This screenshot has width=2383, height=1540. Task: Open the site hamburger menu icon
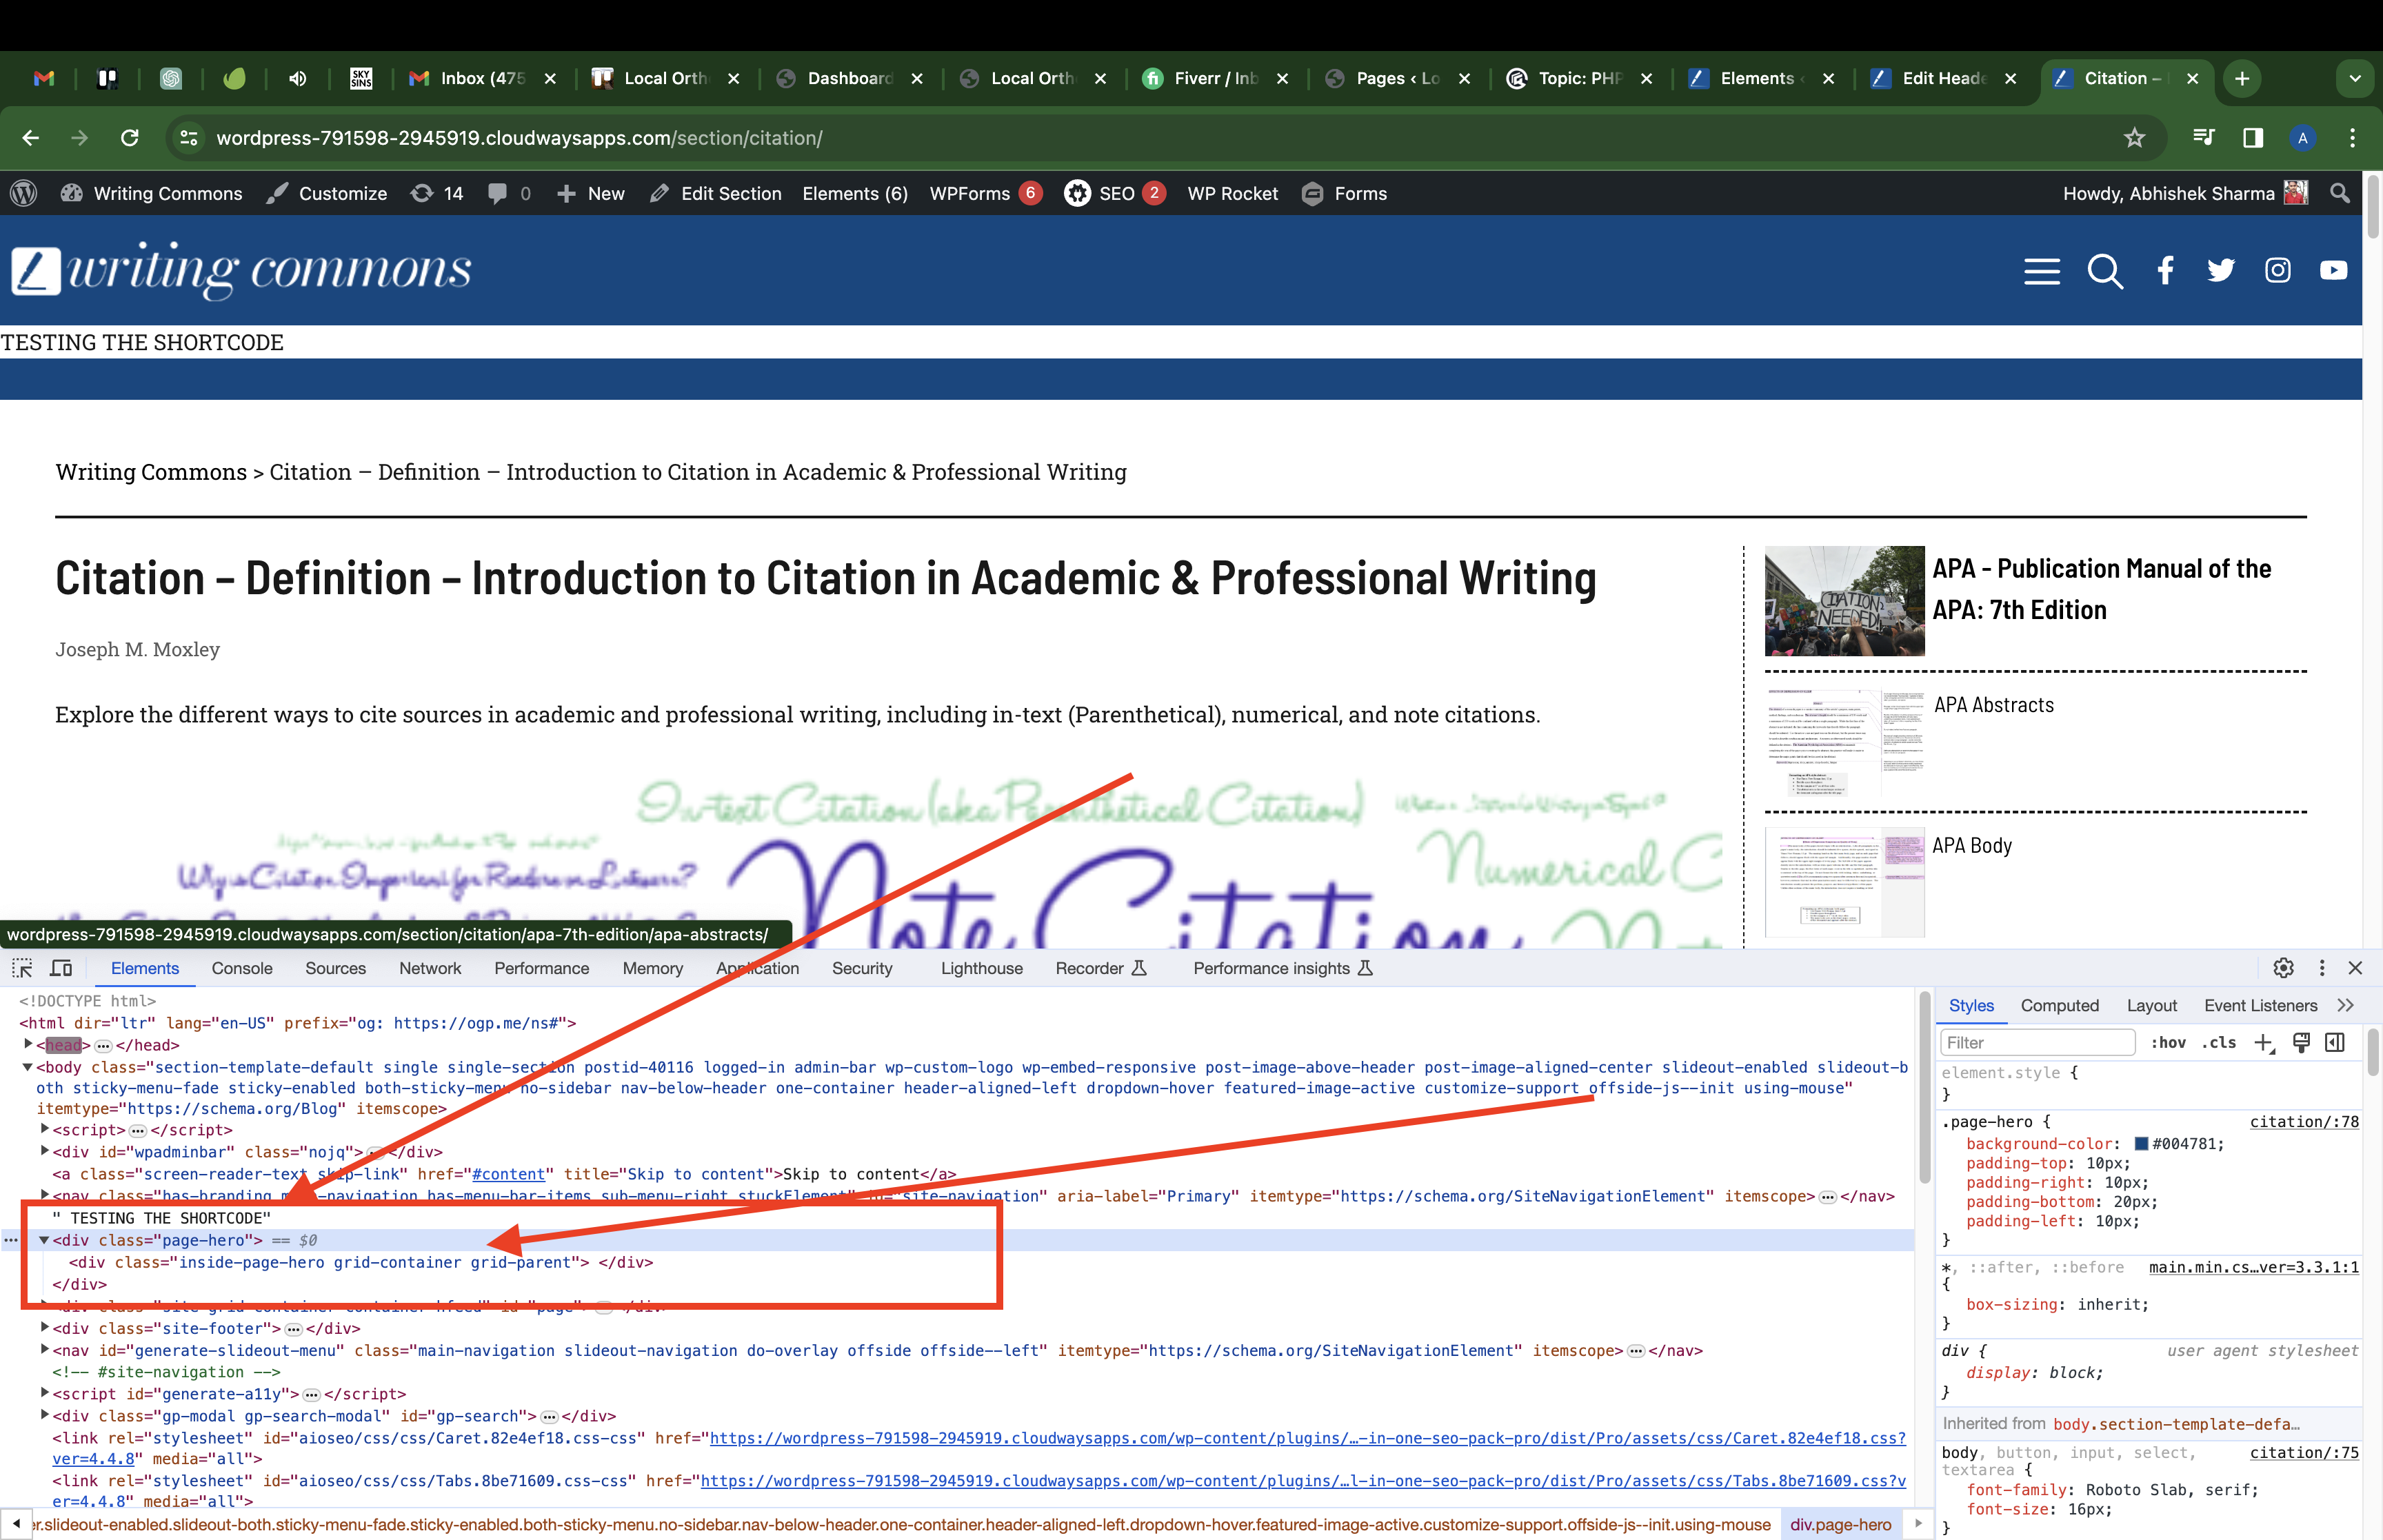pos(2041,271)
